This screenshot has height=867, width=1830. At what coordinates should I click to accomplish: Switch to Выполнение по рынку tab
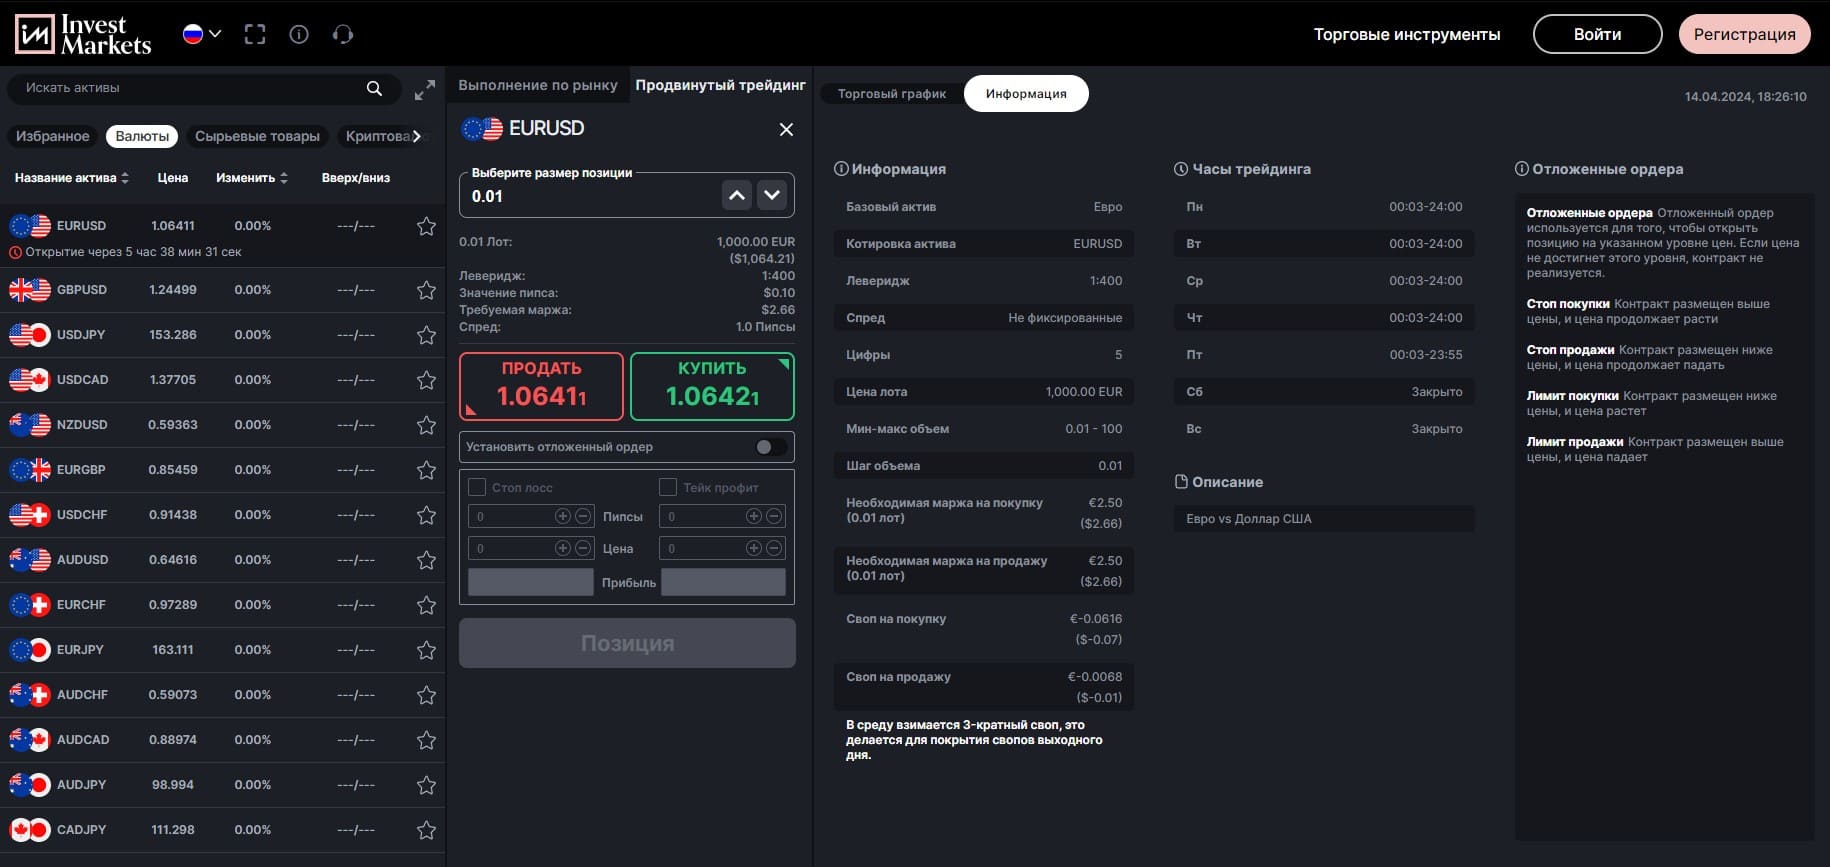pyautogui.click(x=538, y=85)
